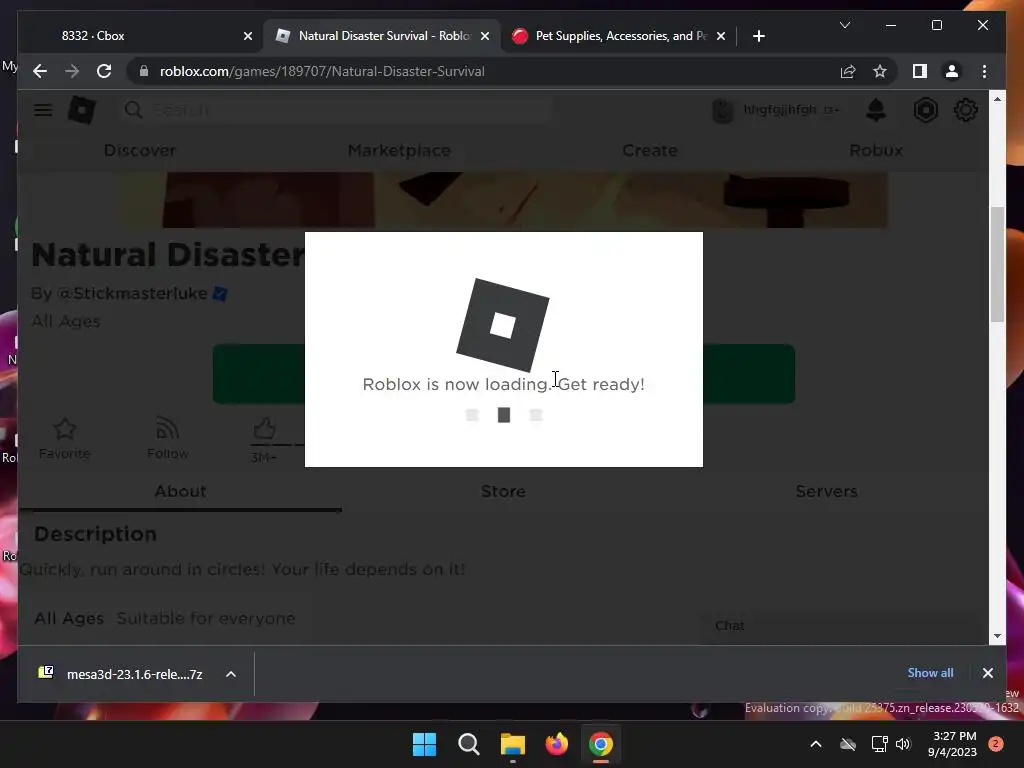This screenshot has height=768, width=1024.
Task: Close the Pet Supplies tab
Action: (x=720, y=36)
